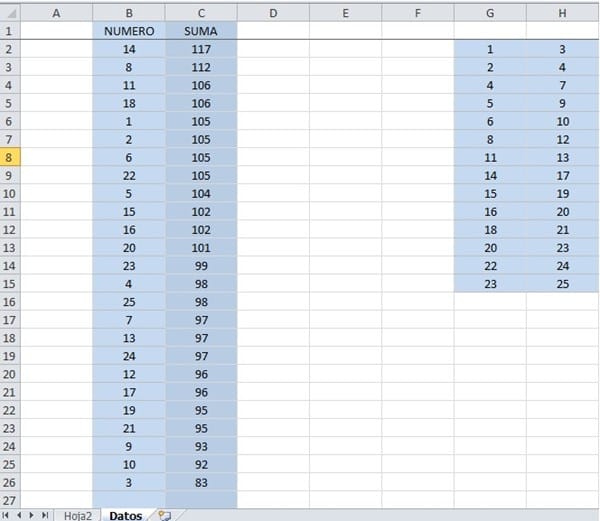This screenshot has height=521, width=600.
Task: Select cell G15 containing 23
Action: tap(490, 283)
